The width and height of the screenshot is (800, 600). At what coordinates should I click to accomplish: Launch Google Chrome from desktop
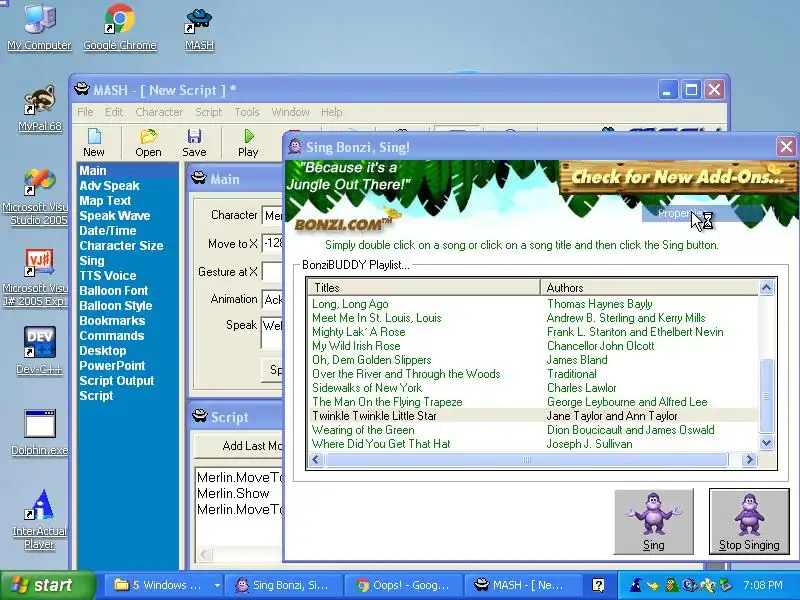(120, 27)
